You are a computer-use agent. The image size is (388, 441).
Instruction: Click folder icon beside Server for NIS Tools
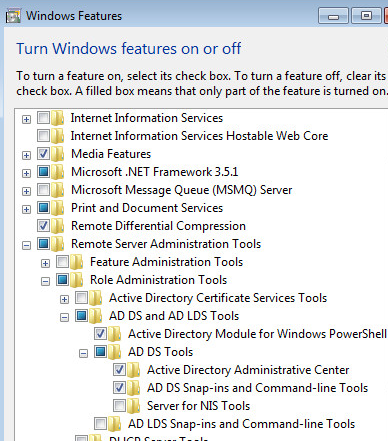pos(134,406)
